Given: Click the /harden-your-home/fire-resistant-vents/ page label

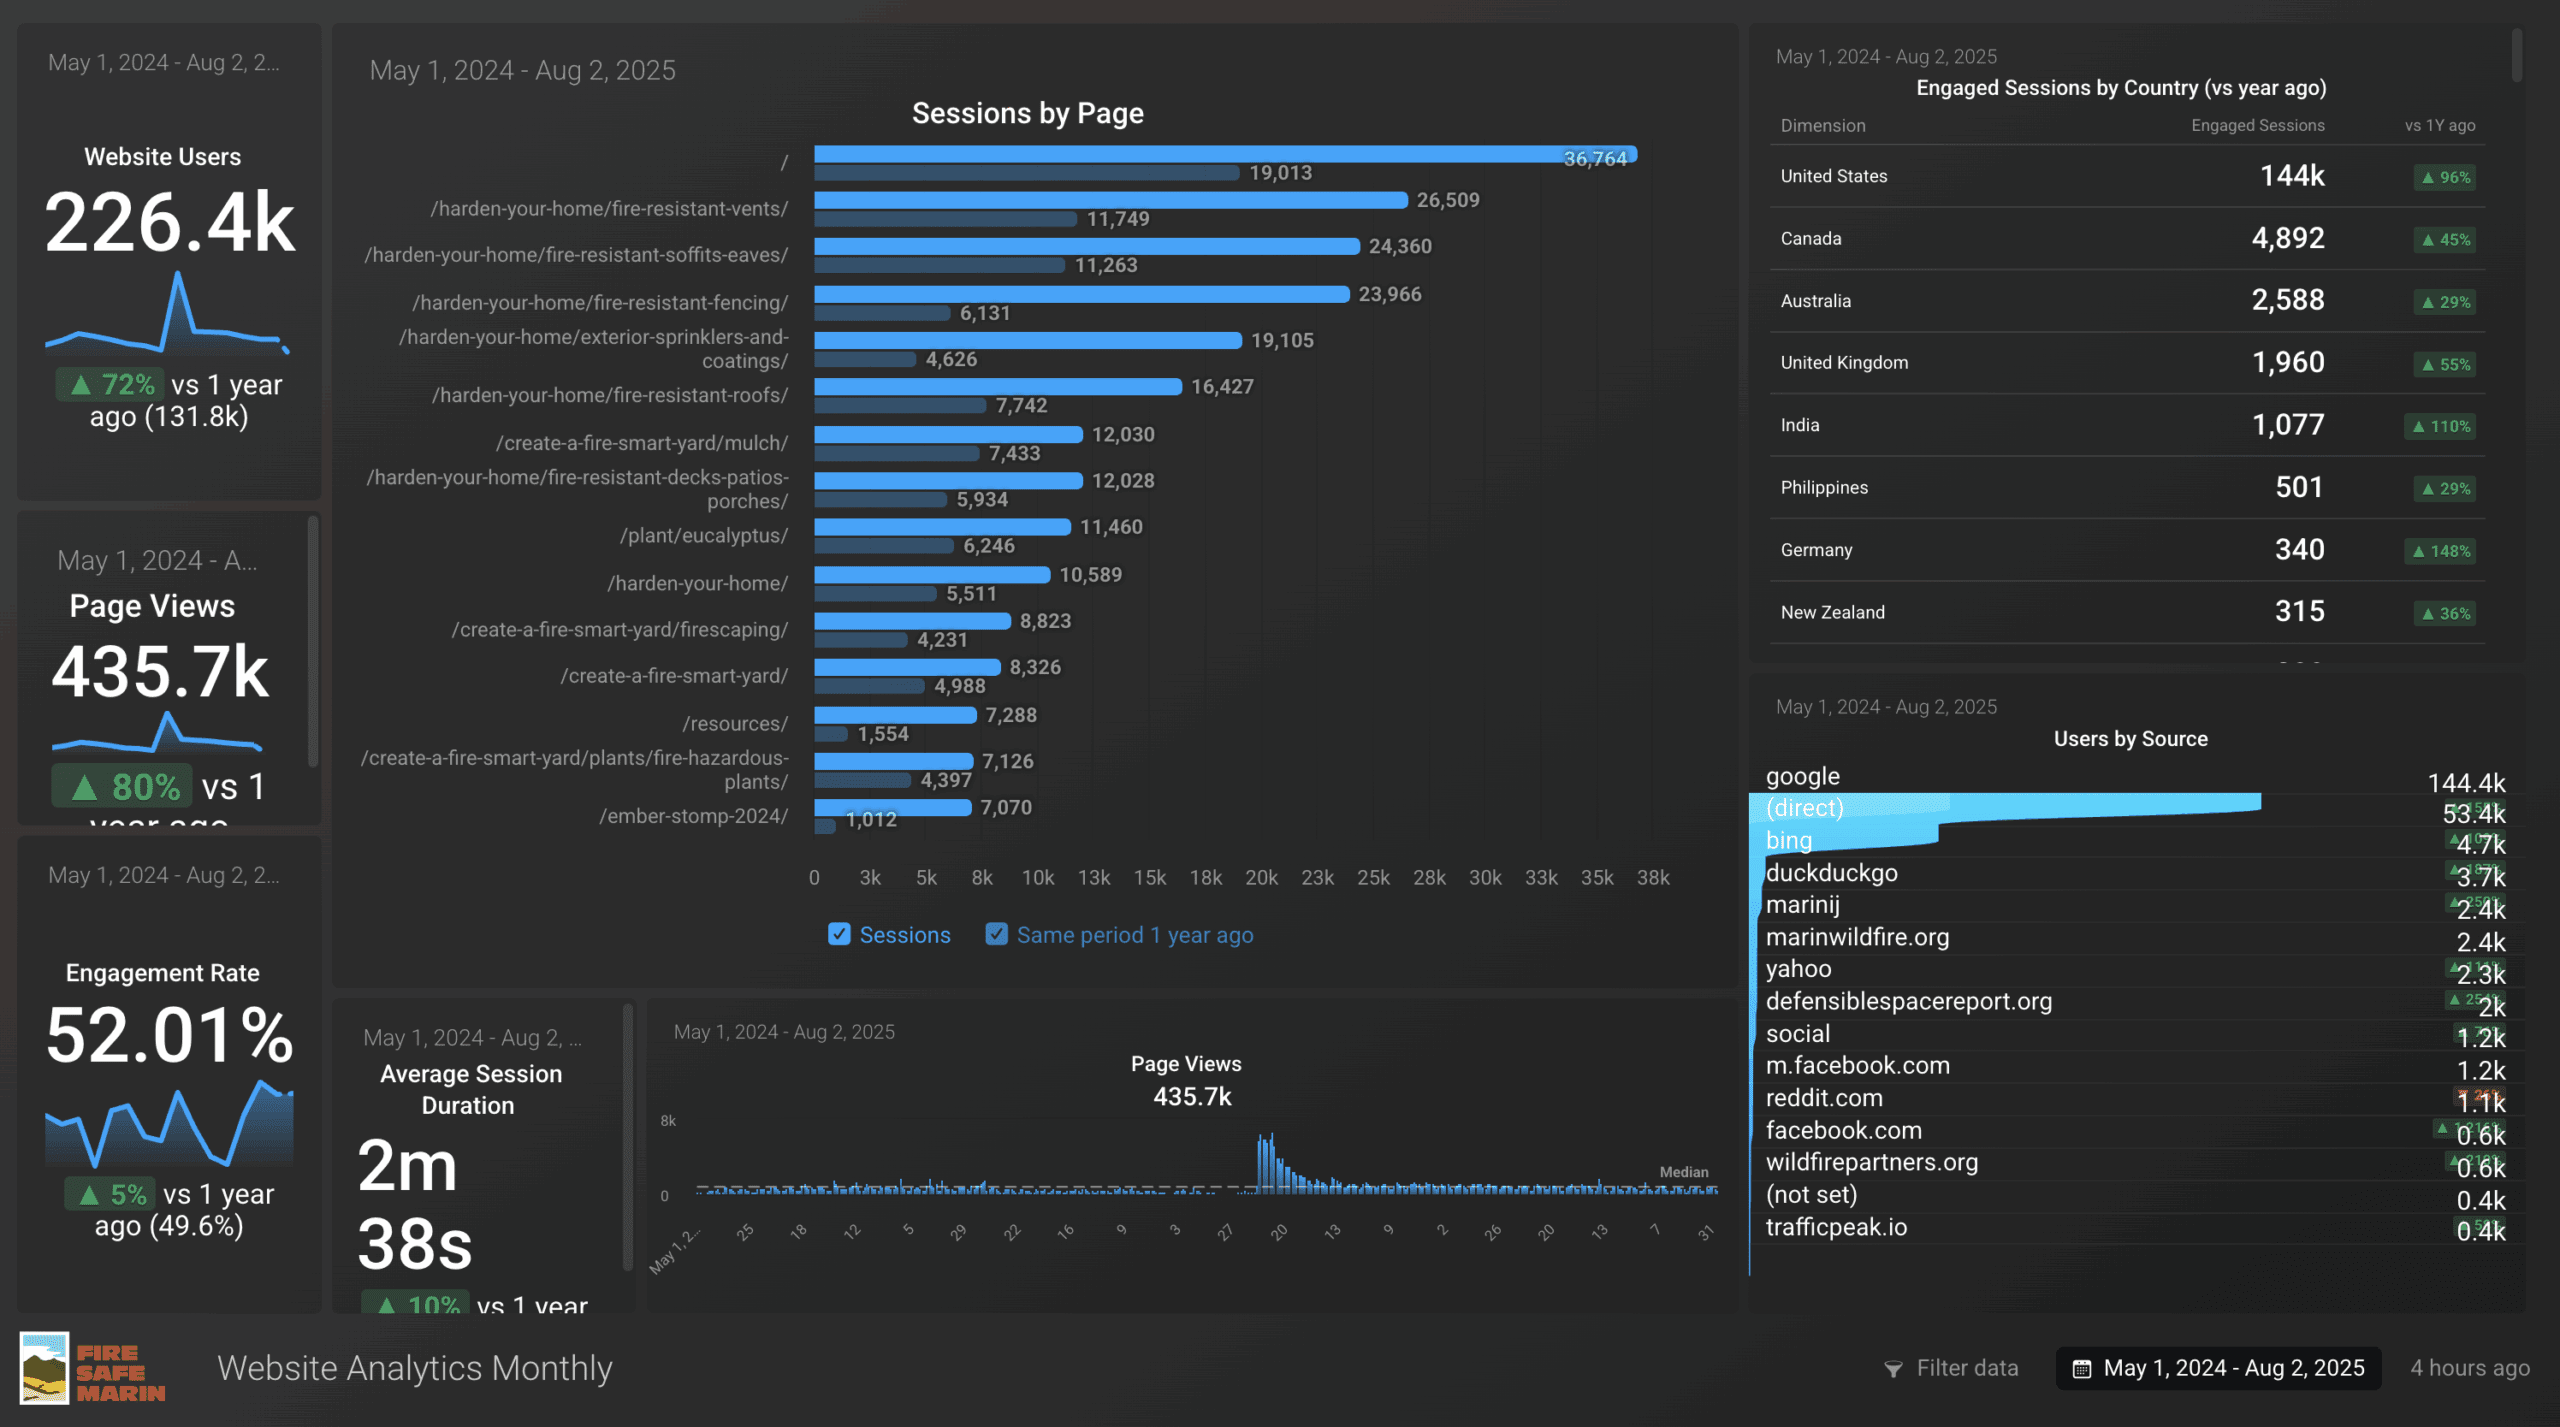Looking at the screenshot, I should click(608, 209).
